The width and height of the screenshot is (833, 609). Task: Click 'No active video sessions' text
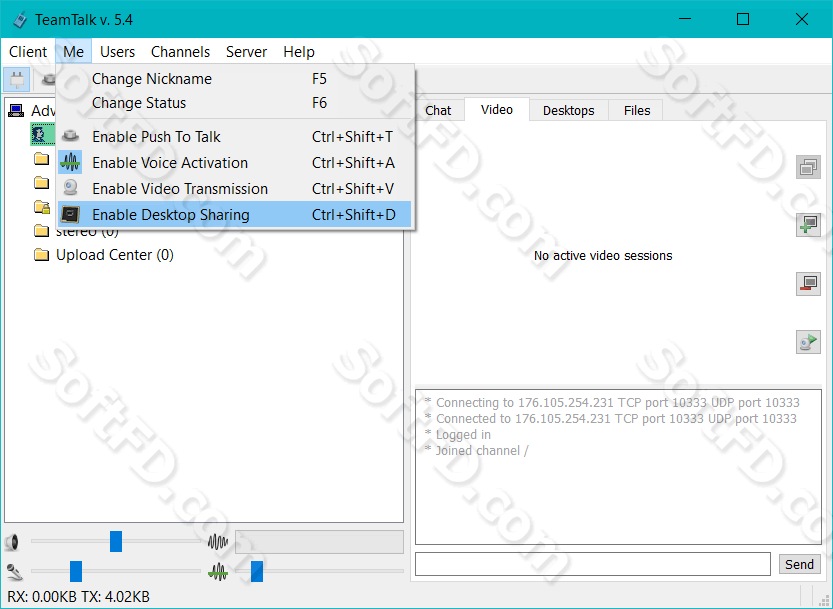[603, 256]
